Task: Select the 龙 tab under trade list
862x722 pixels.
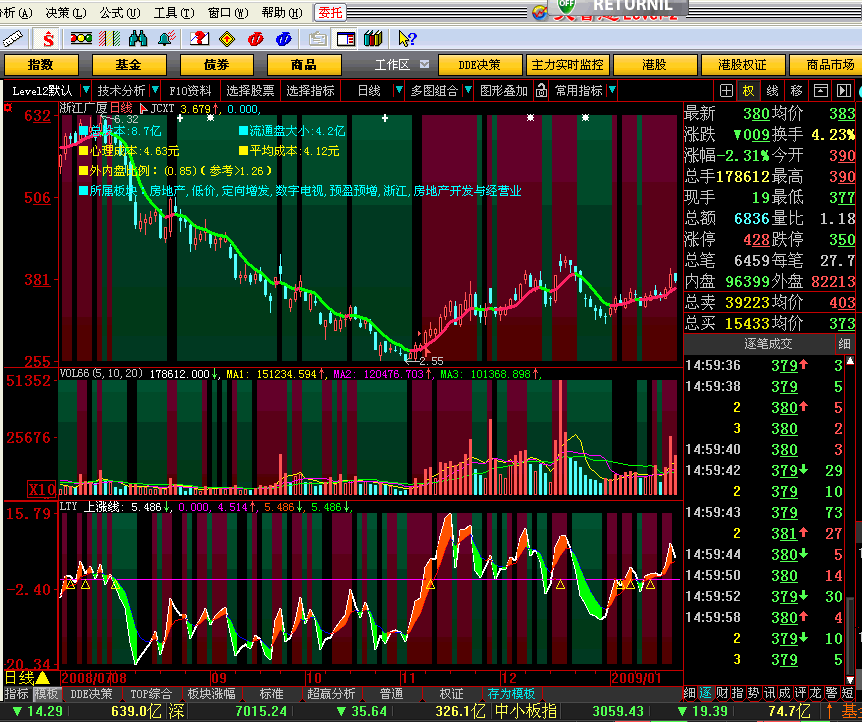Action: click(x=816, y=693)
